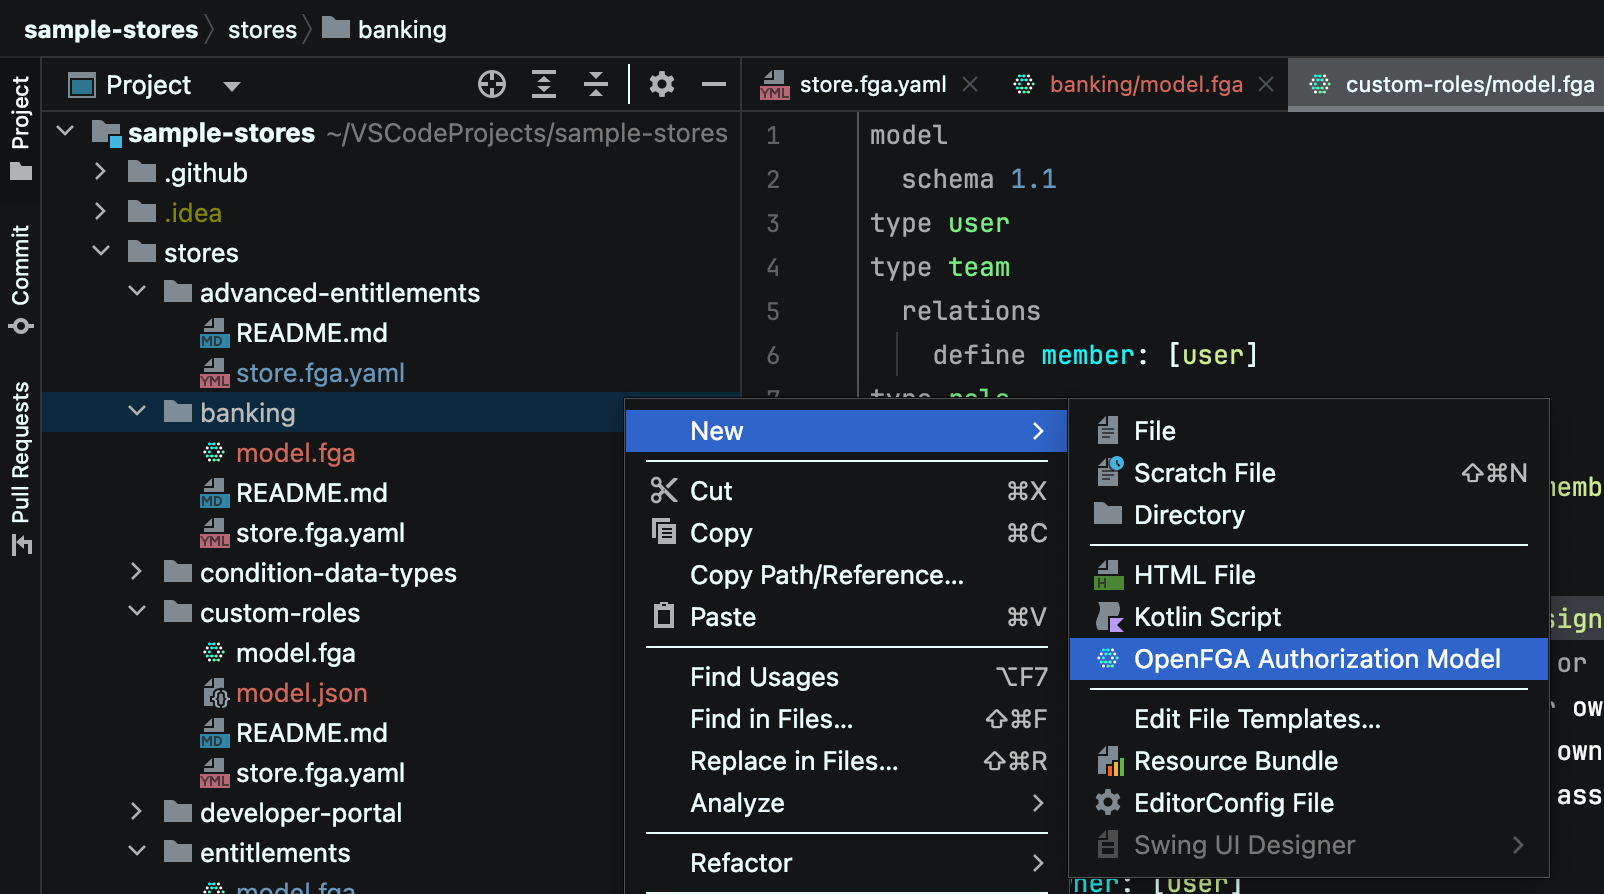Open Edit File Templates option

click(1309, 719)
